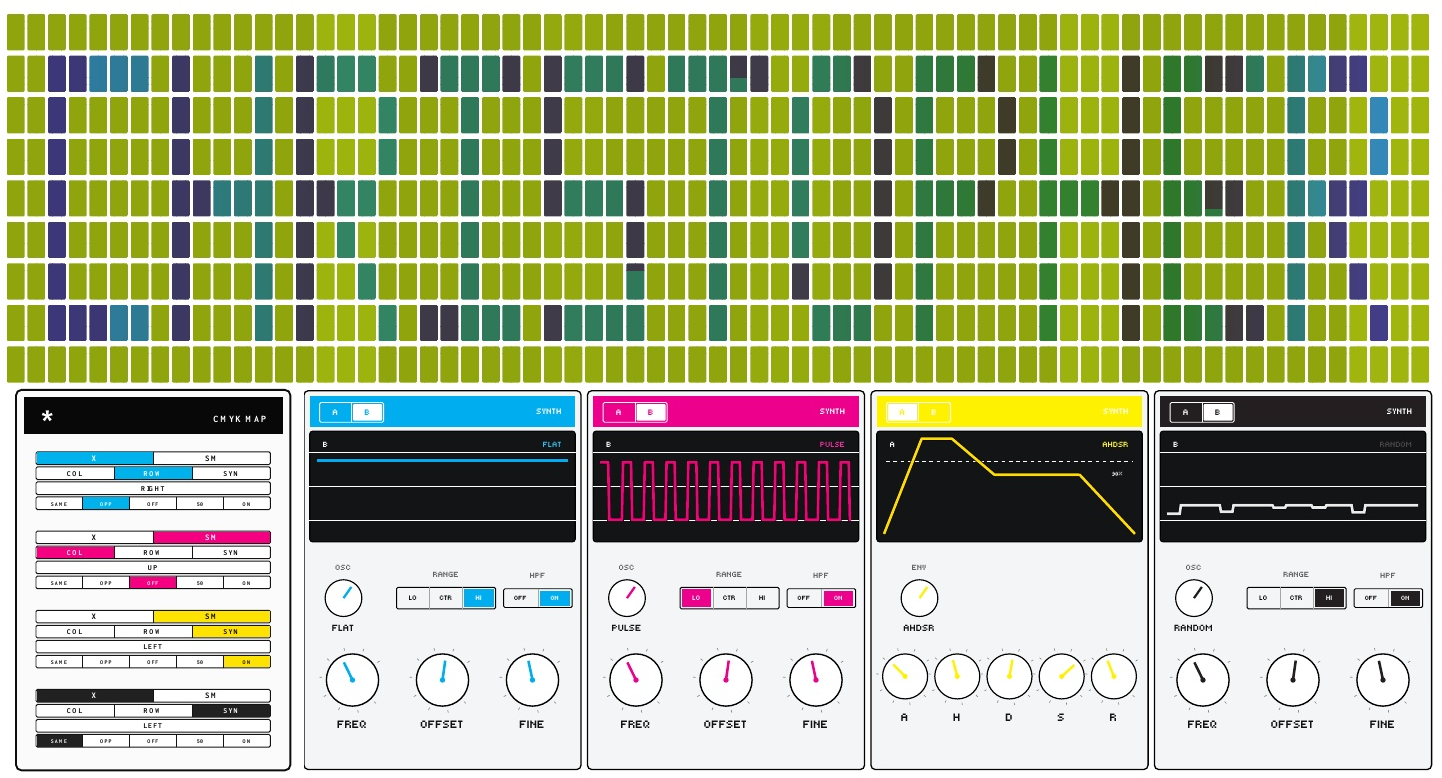Turn cyan synth HPF off
The width and height of the screenshot is (1442, 778).
520,598
